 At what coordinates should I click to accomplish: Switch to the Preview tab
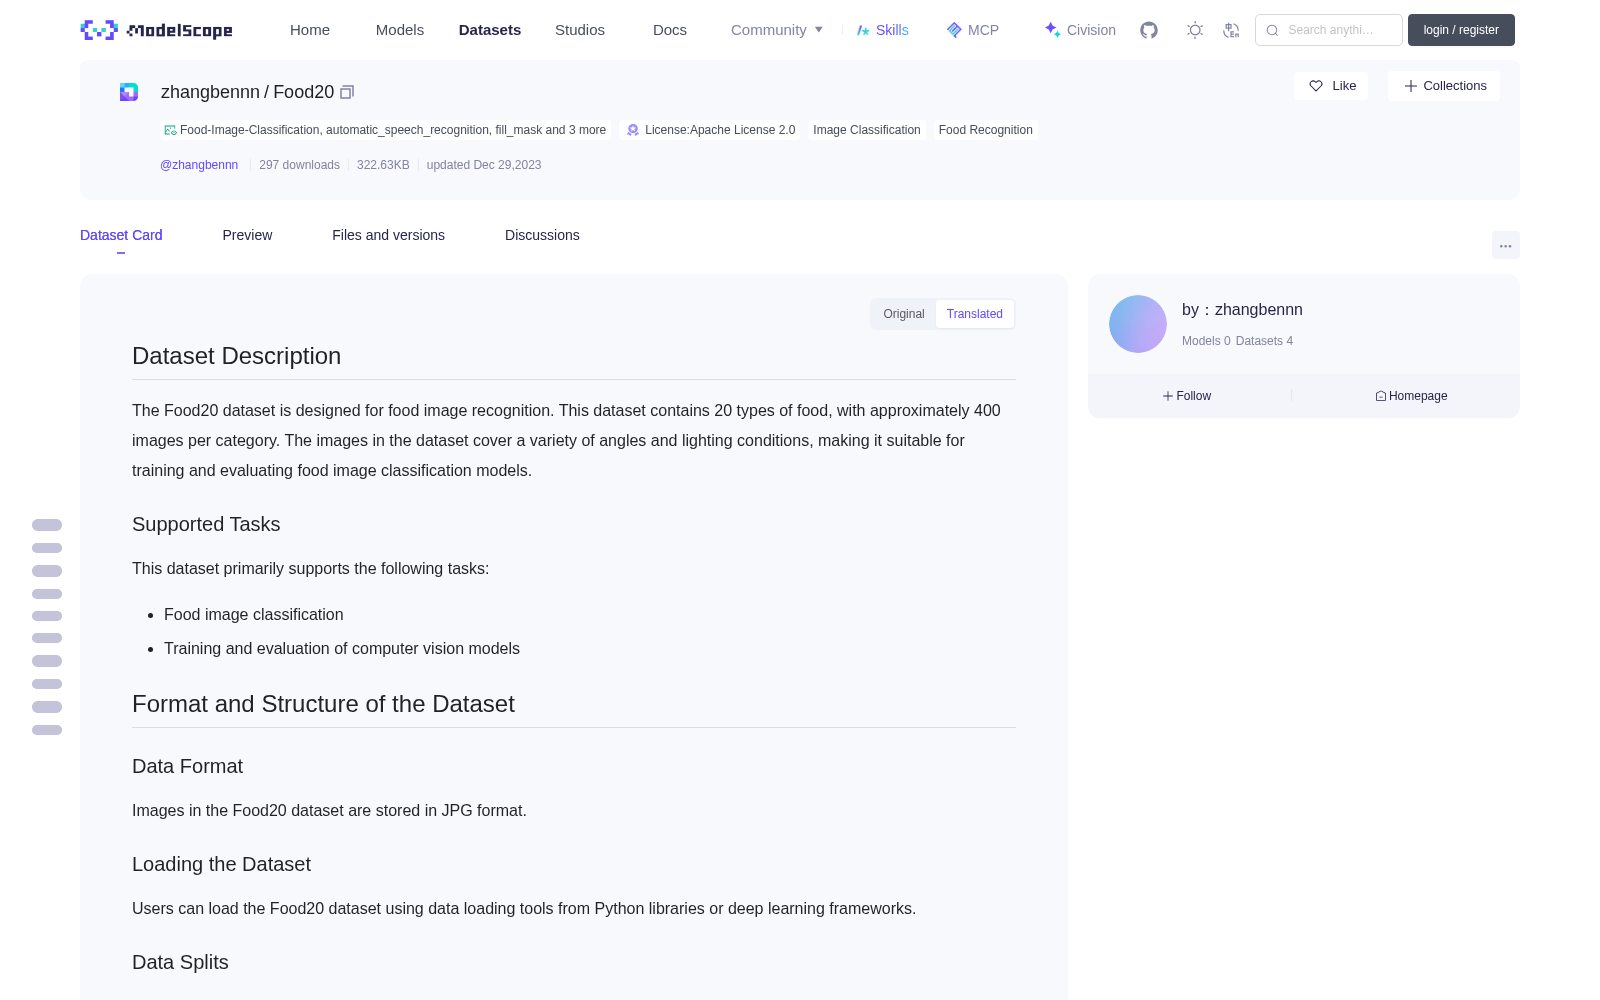tap(247, 235)
